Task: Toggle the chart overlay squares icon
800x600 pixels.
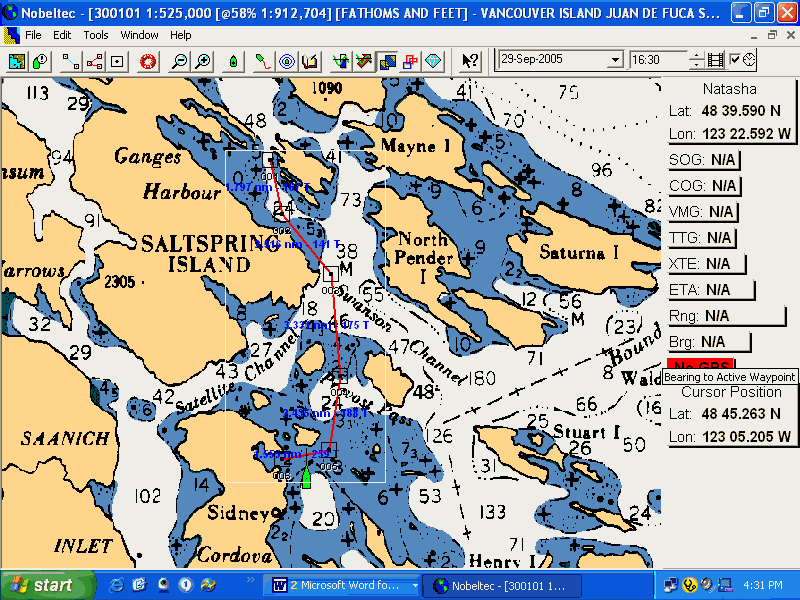Action: click(x=388, y=61)
